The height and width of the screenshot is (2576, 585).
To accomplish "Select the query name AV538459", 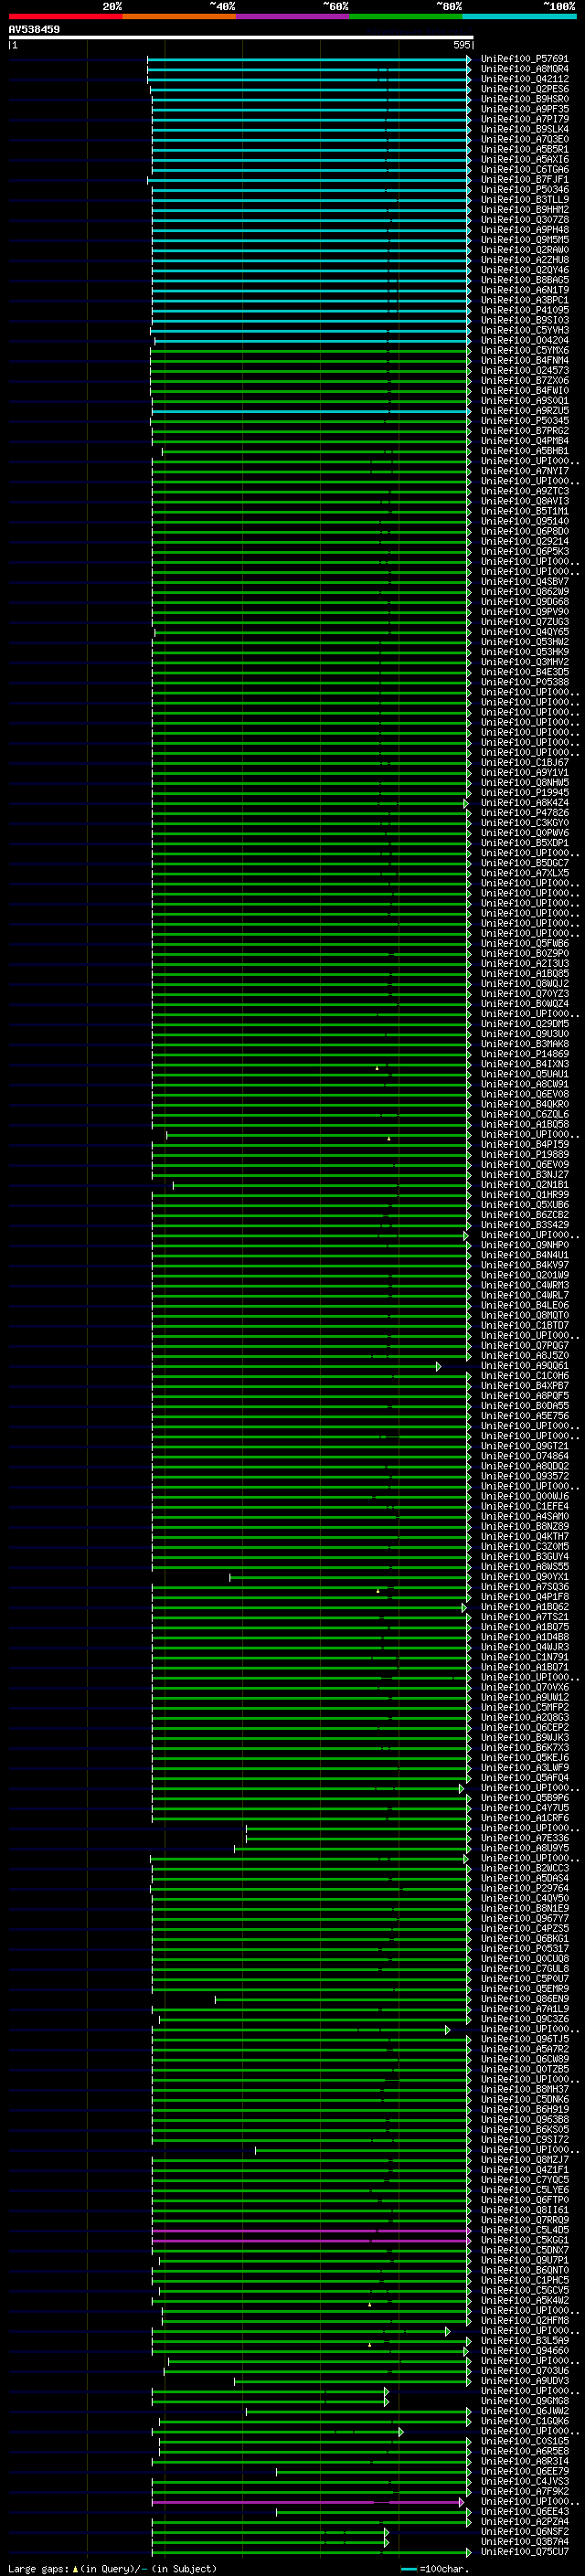I will click(34, 29).
